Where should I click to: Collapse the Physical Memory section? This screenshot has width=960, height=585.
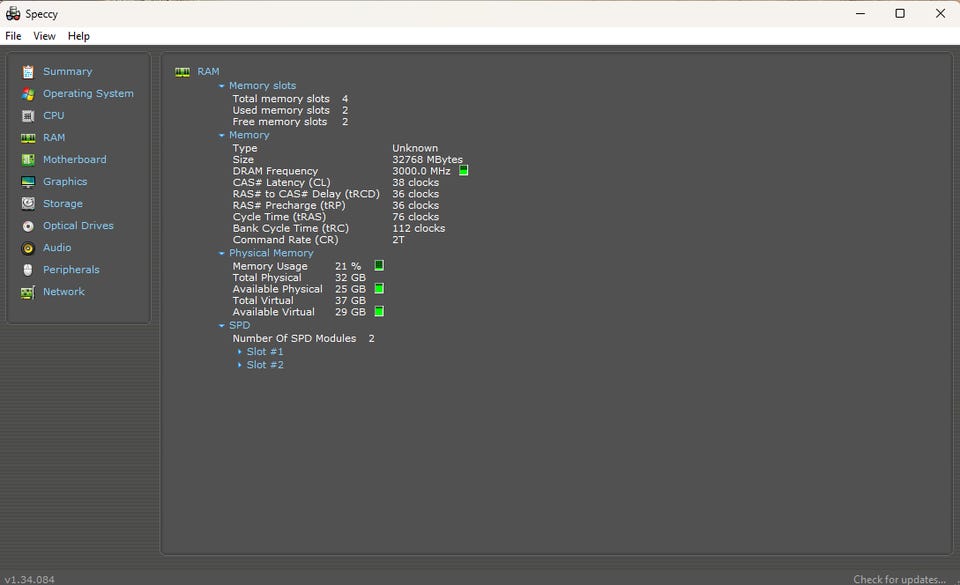click(222, 253)
